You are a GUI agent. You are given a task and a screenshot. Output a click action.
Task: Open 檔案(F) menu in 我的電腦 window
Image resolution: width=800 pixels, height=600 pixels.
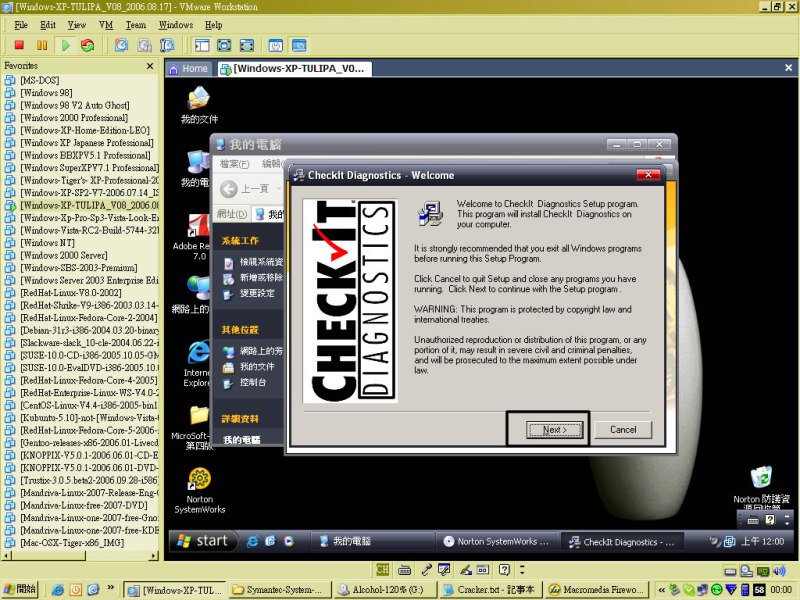click(234, 164)
